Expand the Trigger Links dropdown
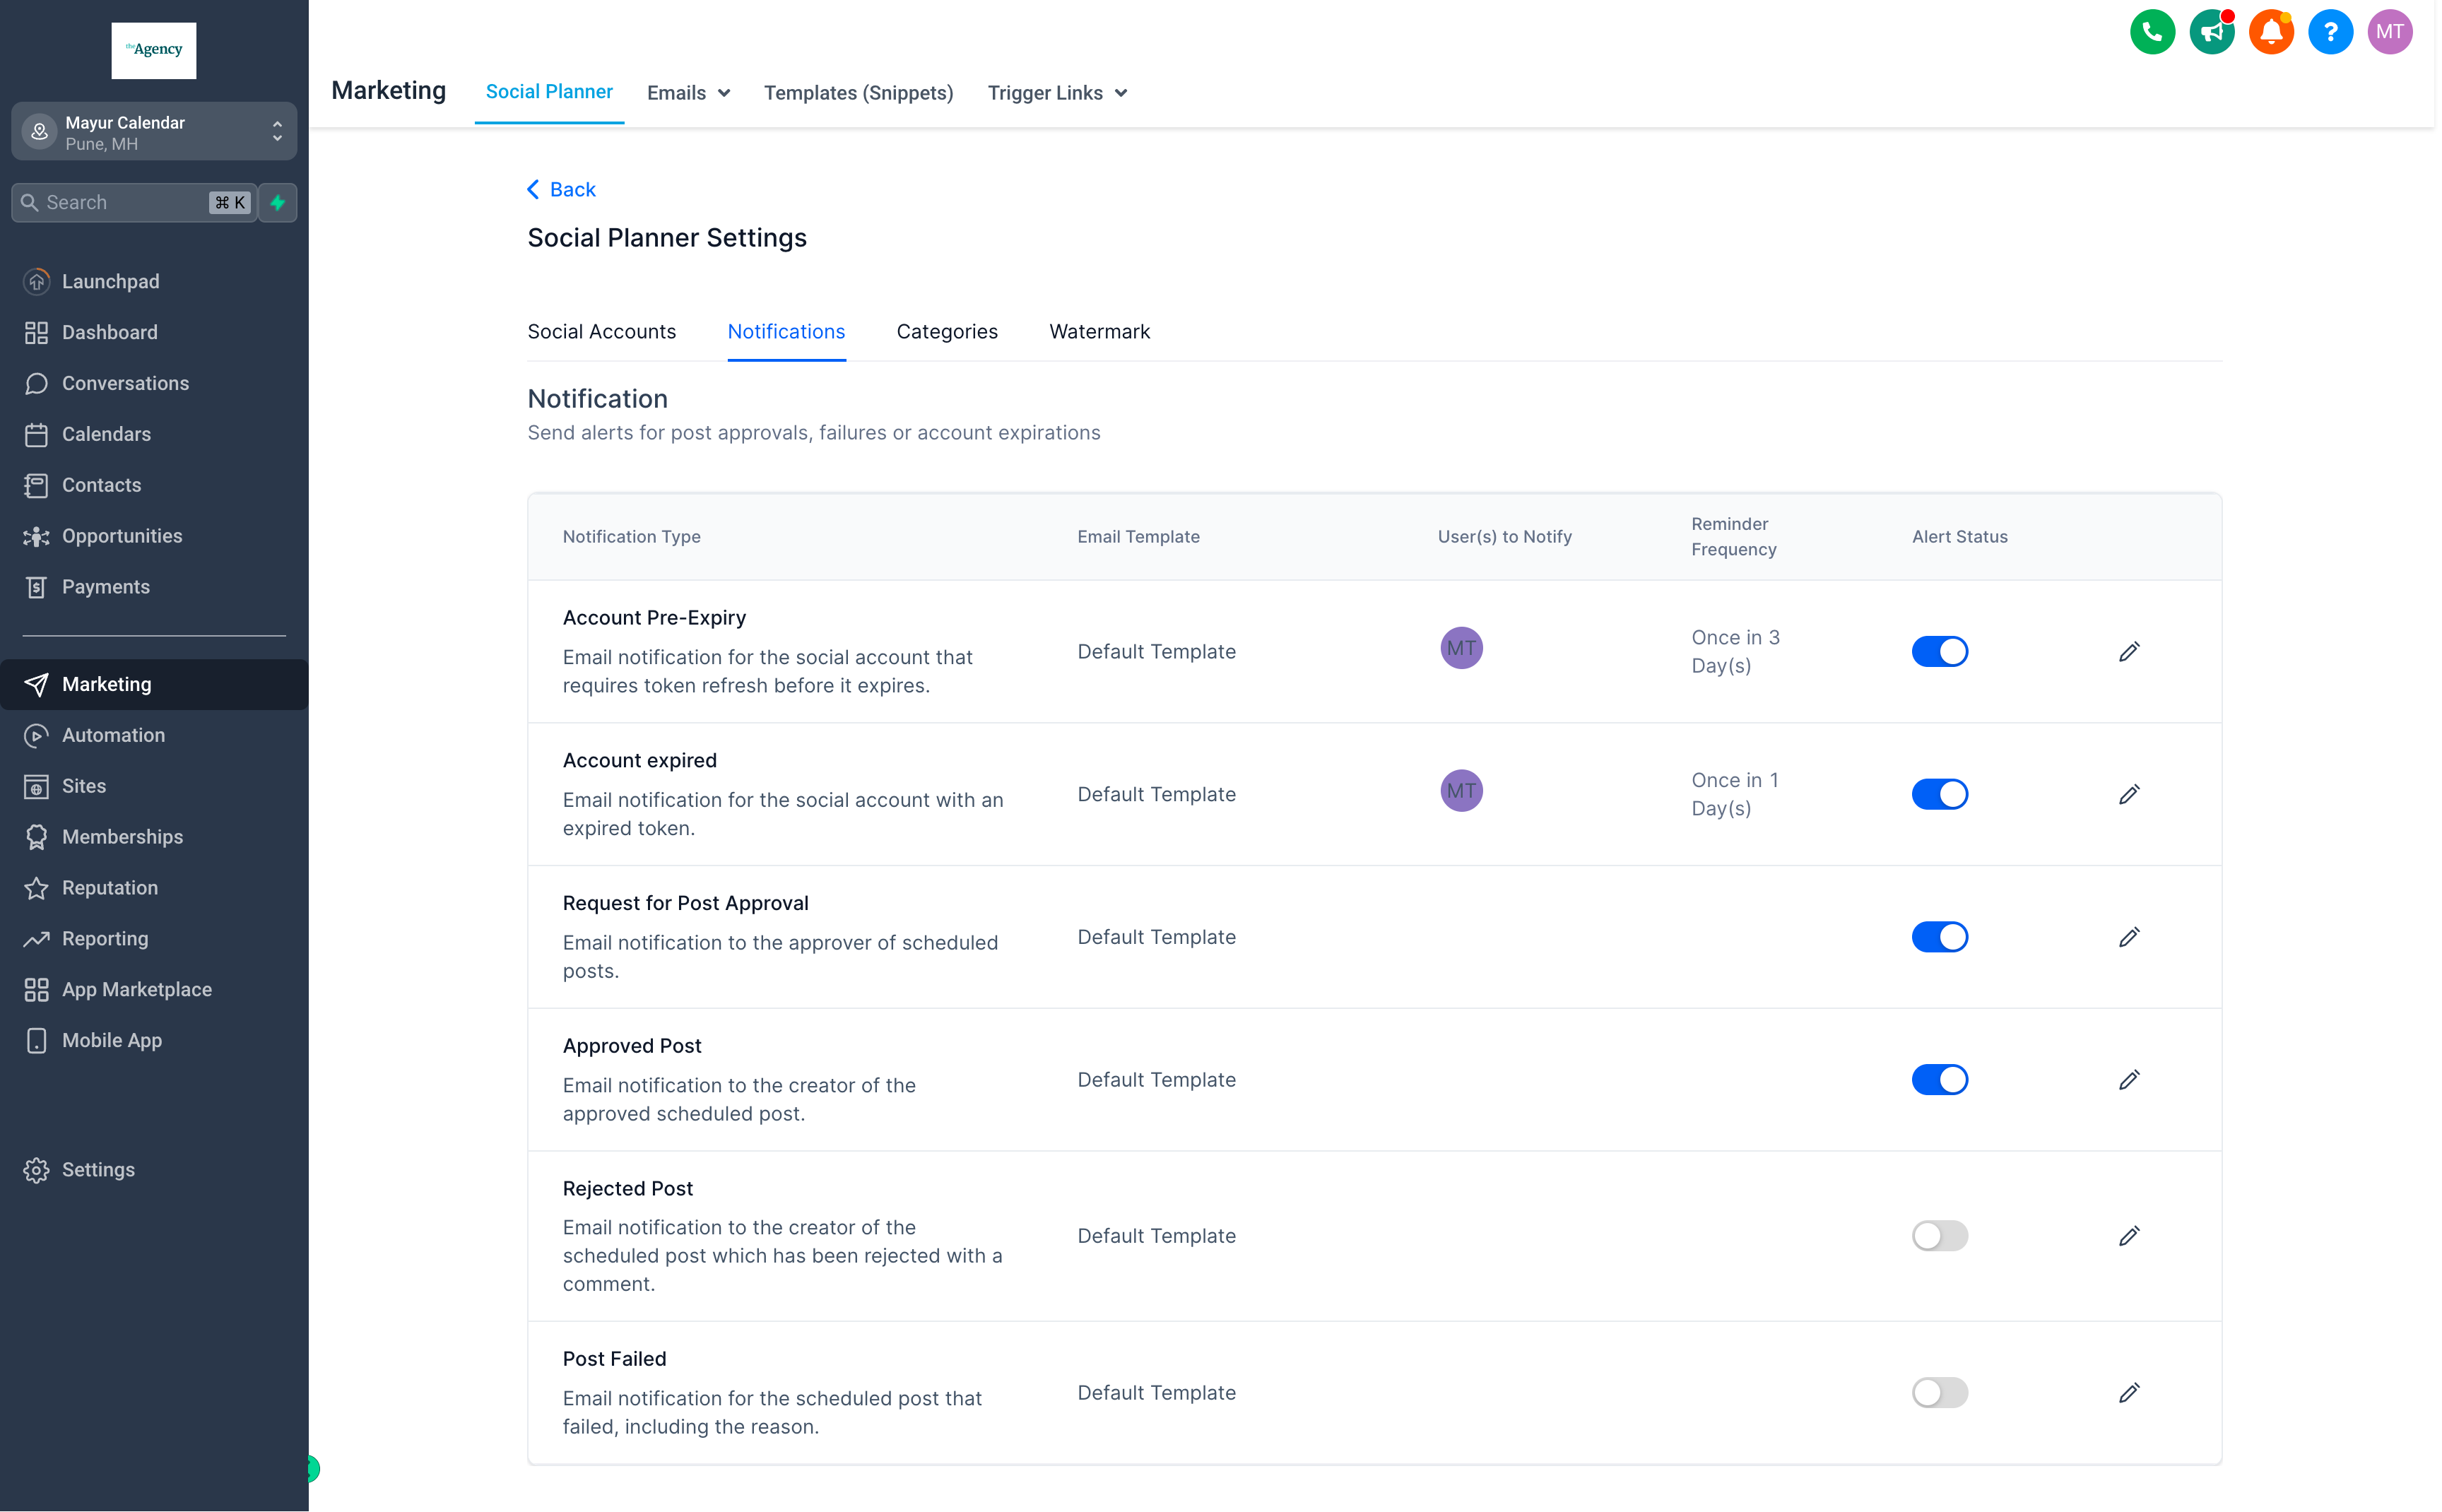 click(x=1057, y=93)
